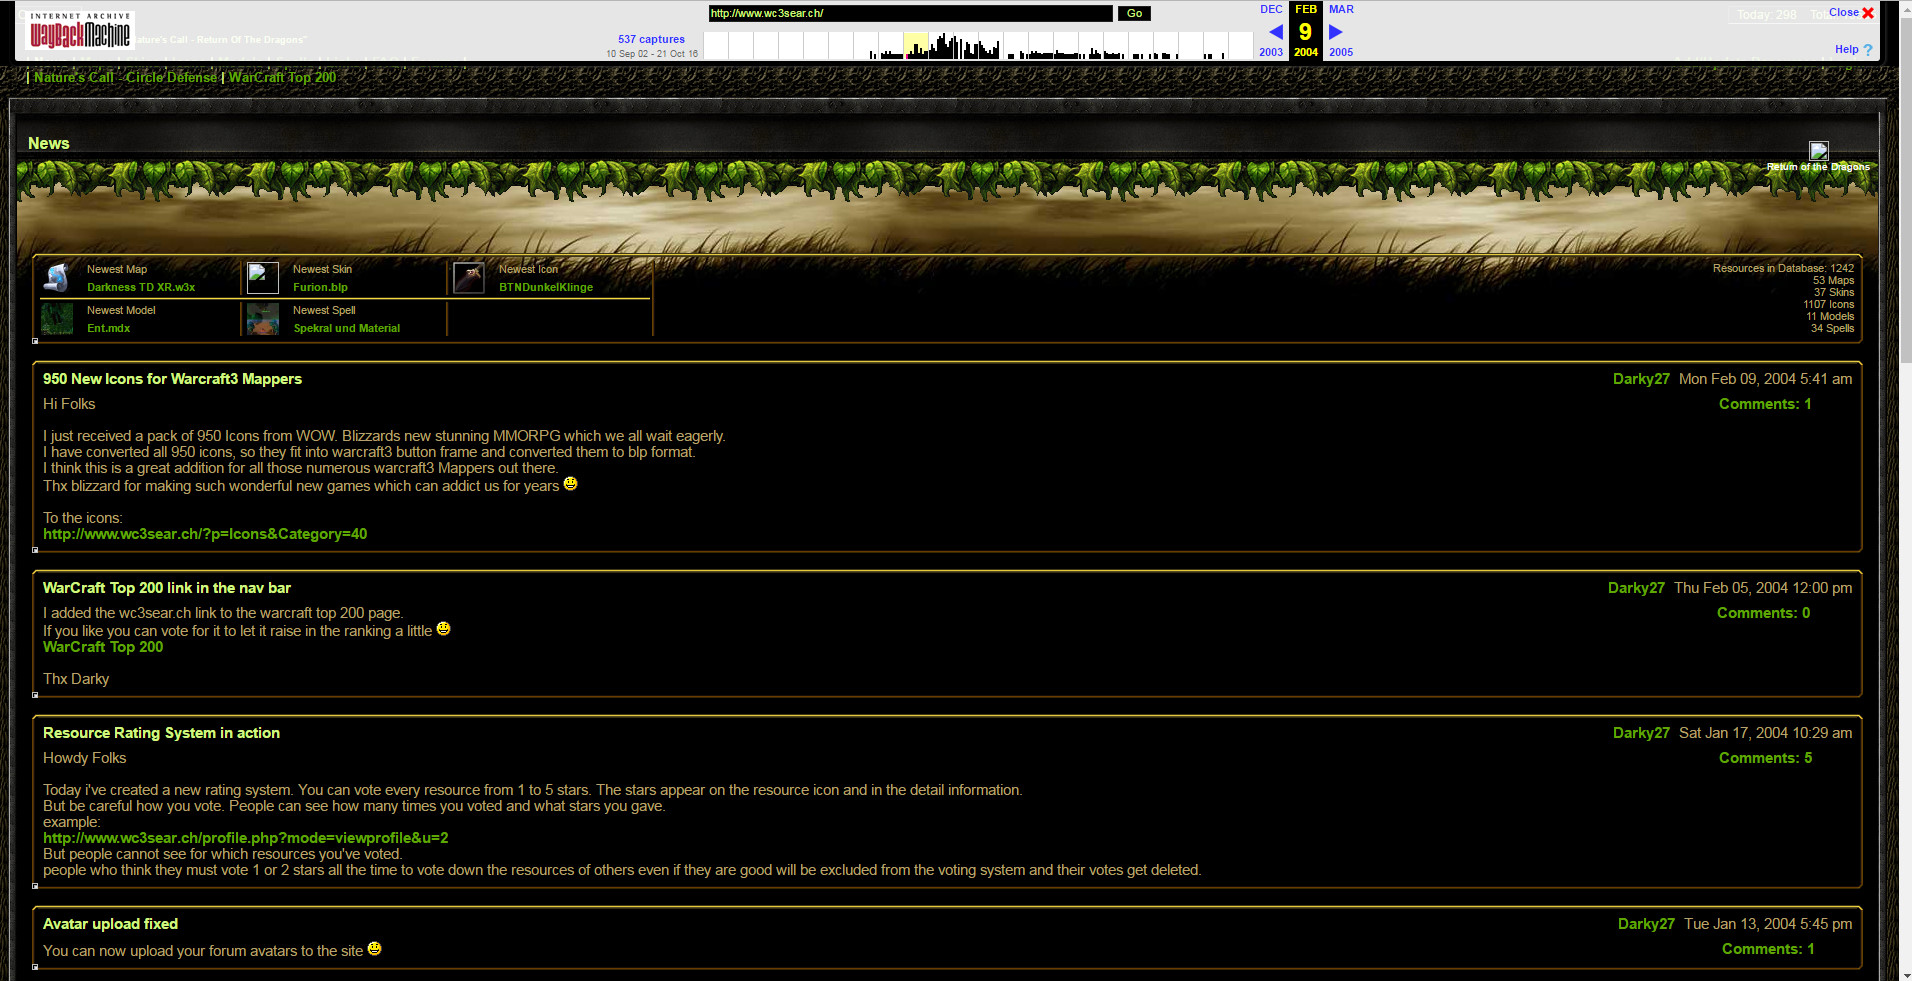Jump to year 2003 captures
This screenshot has height=981, width=1912.
[1271, 52]
